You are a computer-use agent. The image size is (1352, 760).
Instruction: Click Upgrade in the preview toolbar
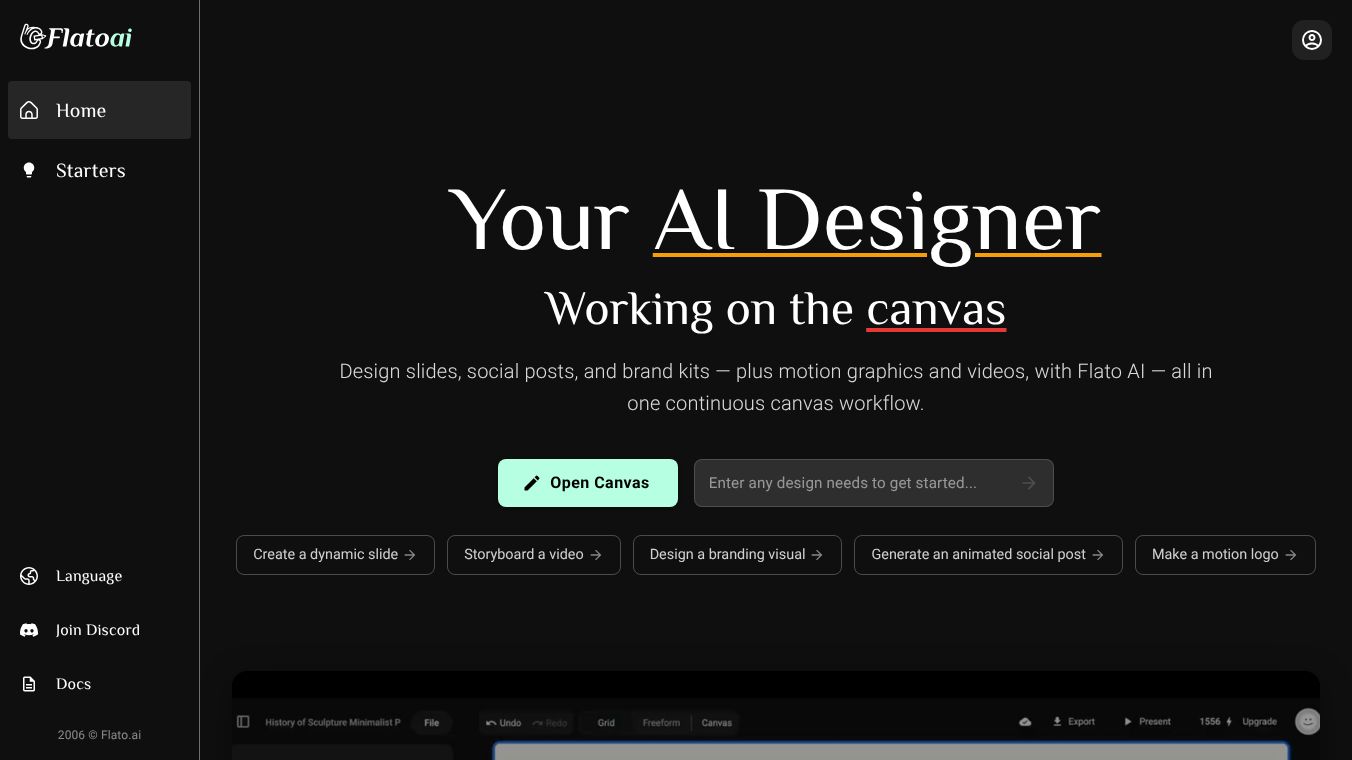pyautogui.click(x=1259, y=722)
